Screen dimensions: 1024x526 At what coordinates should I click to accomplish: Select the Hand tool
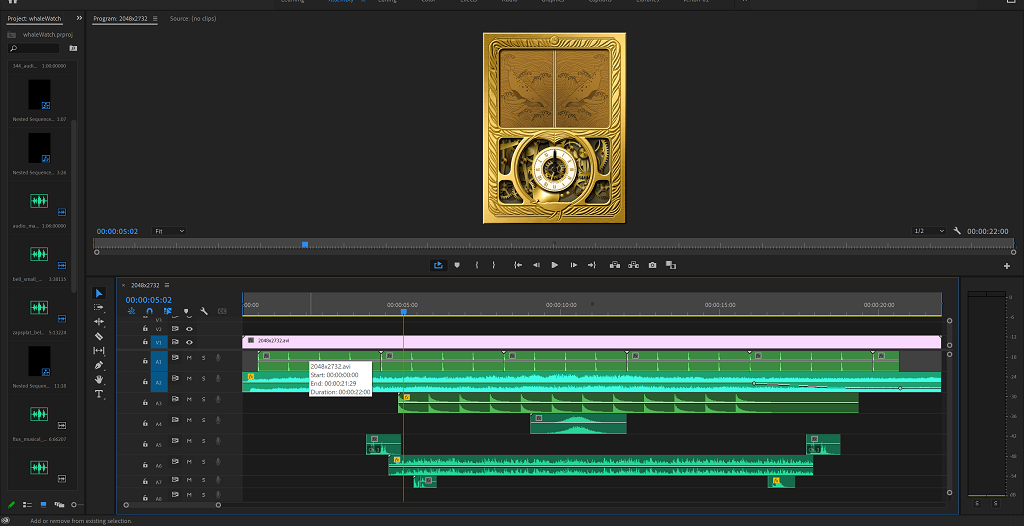99,380
